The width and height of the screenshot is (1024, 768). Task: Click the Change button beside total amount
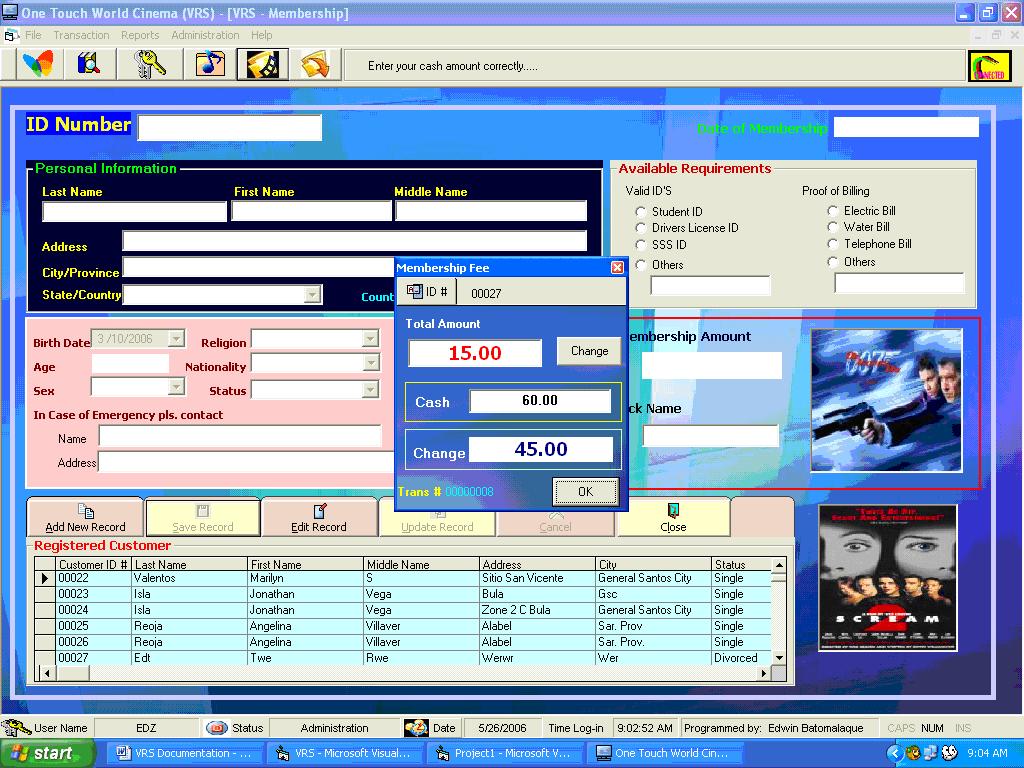coord(589,351)
